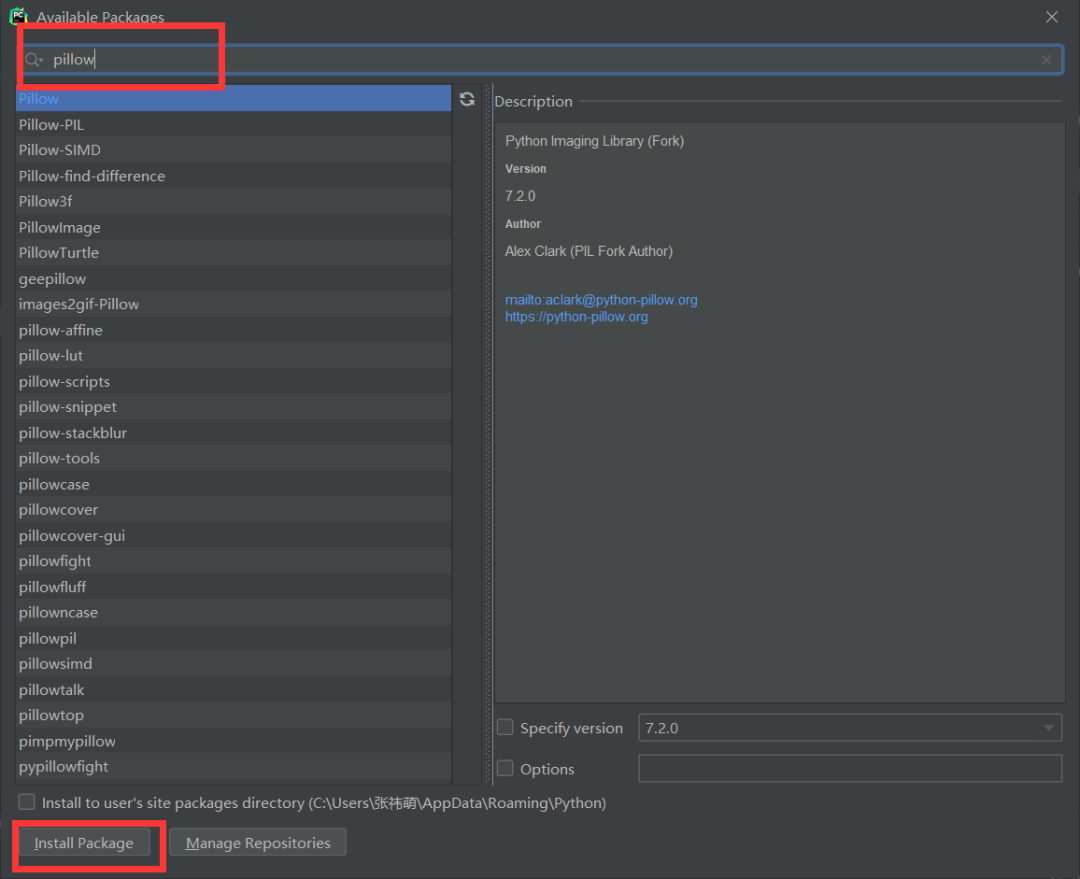The height and width of the screenshot is (879, 1080).
Task: Click the Python Imaging Library (Fork) description text
Action: pyautogui.click(x=594, y=141)
